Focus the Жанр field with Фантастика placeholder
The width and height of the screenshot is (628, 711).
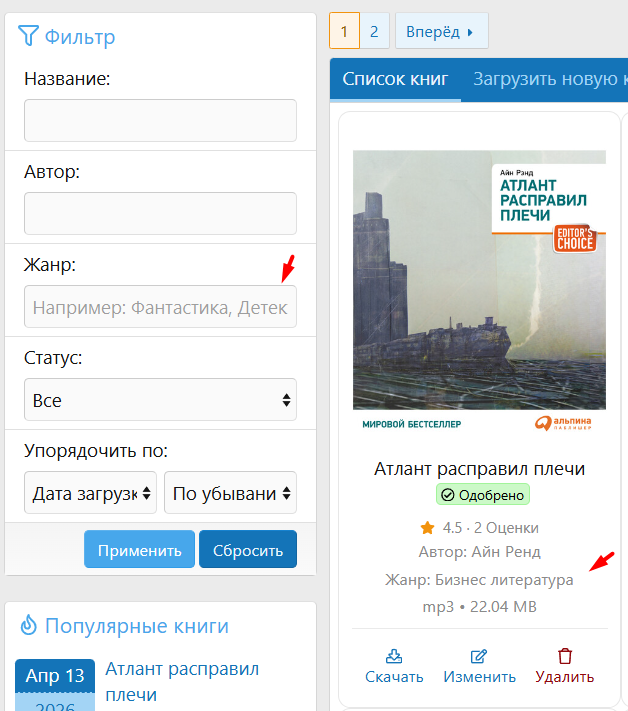click(x=161, y=307)
